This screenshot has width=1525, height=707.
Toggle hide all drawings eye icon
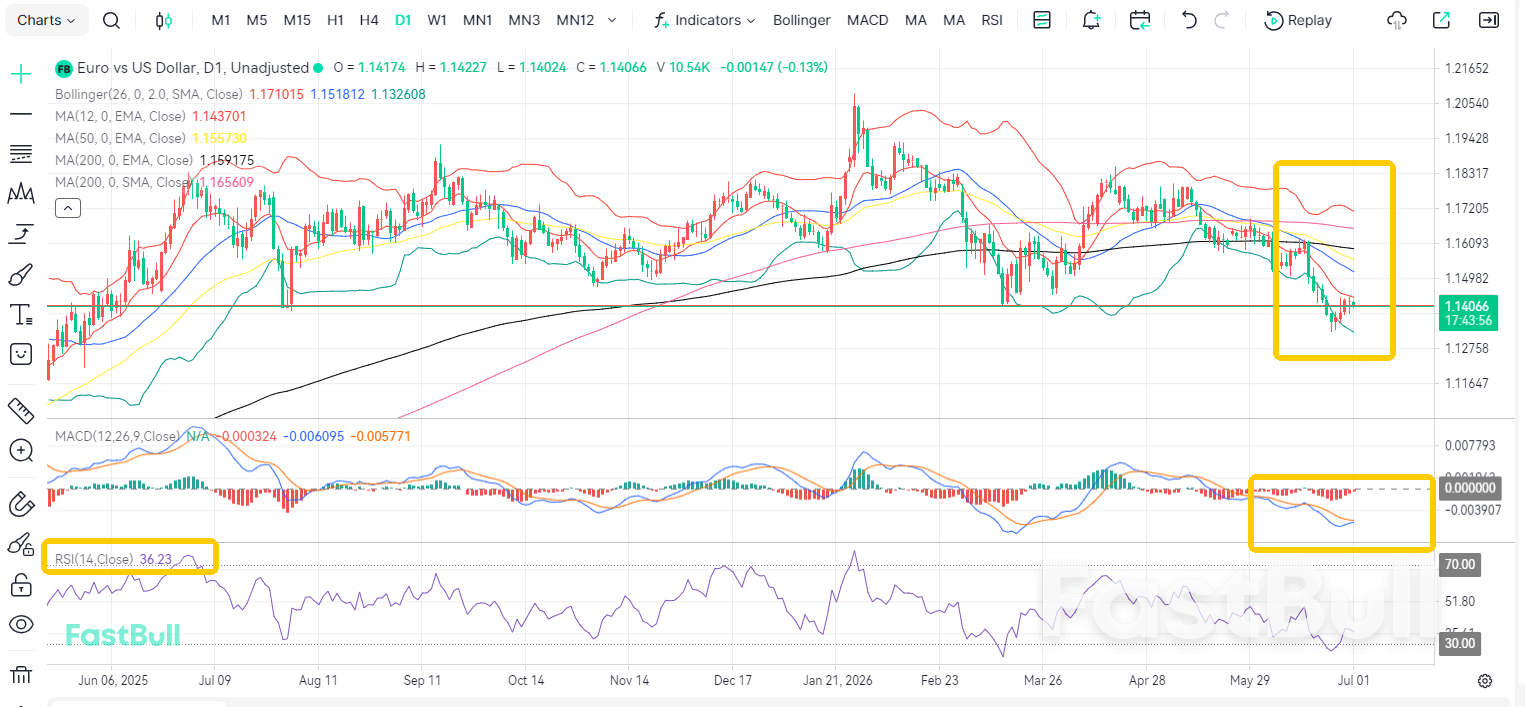click(21, 625)
